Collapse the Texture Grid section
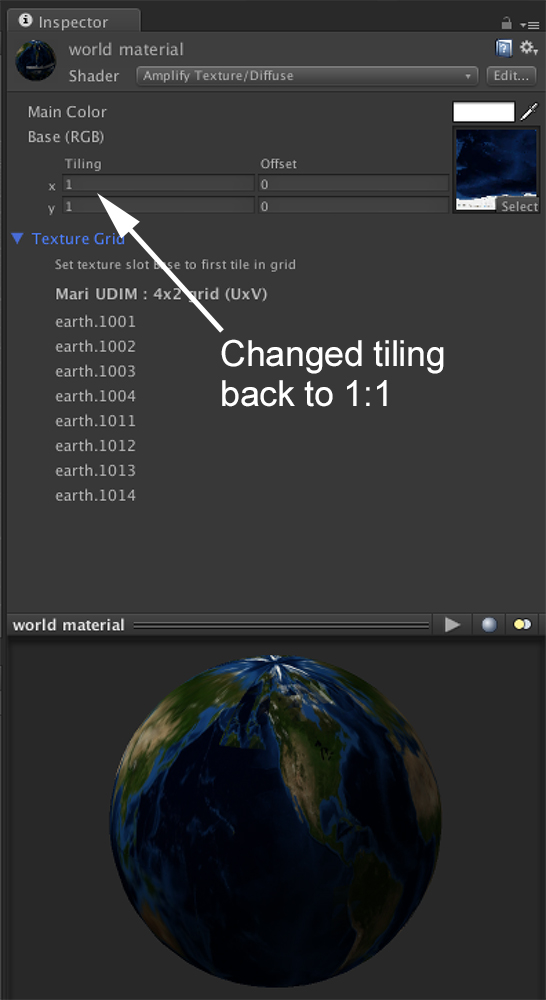 [18, 239]
